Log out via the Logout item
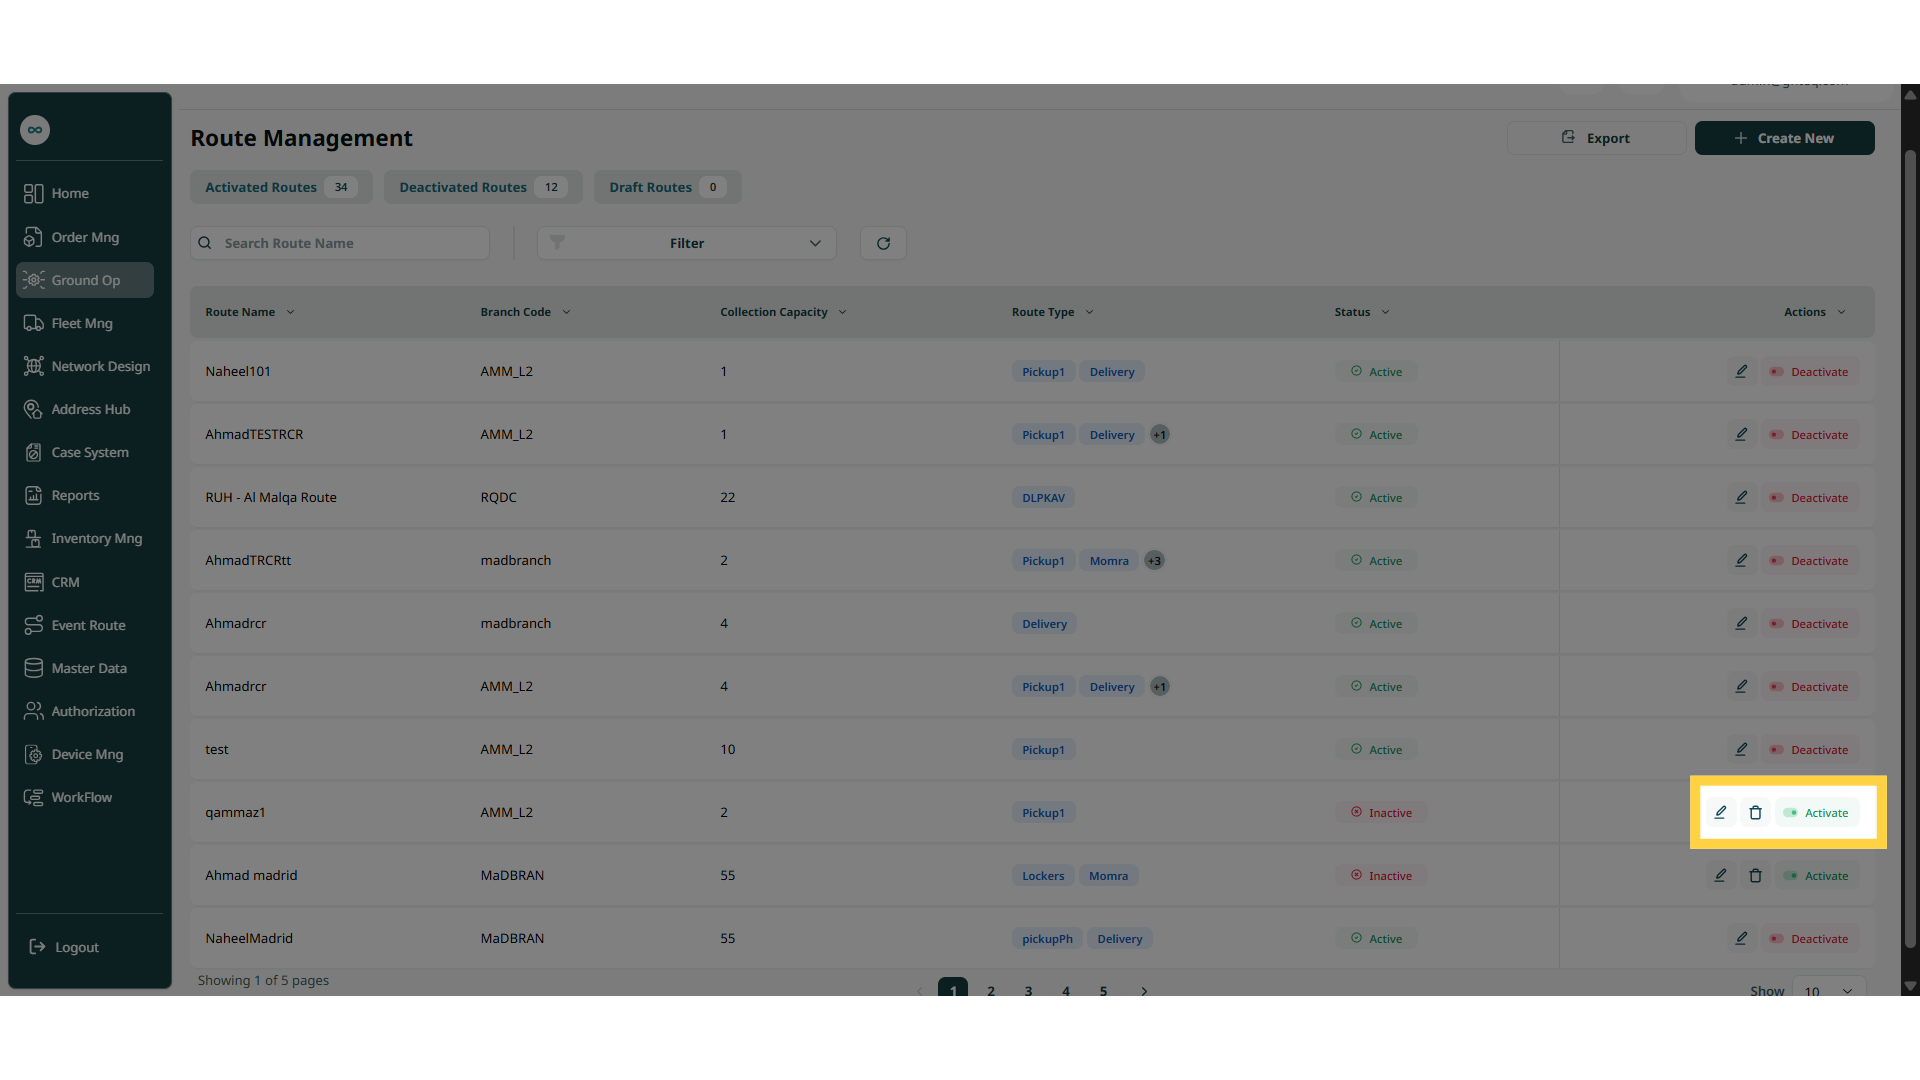Viewport: 1920px width, 1080px height. pos(65,947)
